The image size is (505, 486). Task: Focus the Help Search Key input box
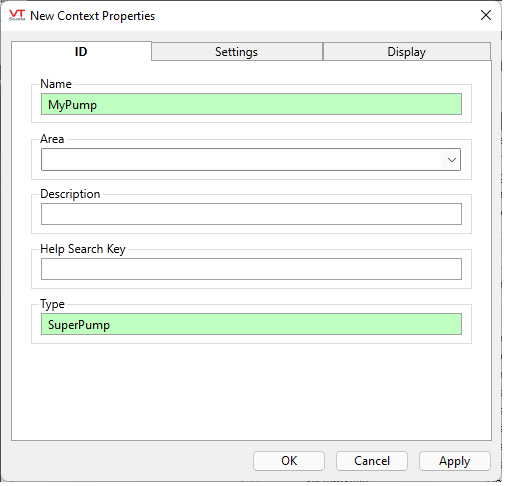pyautogui.click(x=251, y=269)
